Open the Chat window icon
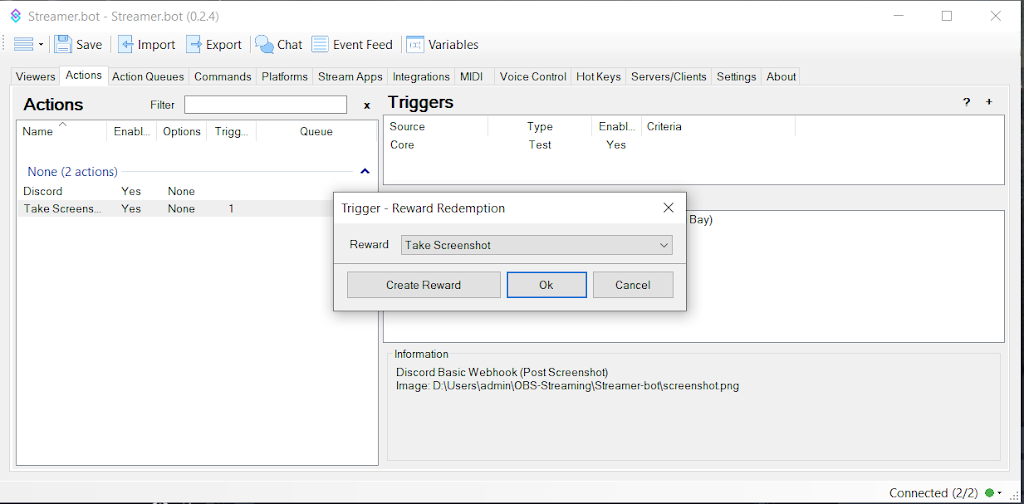Screen dimensions: 1024x504 (265, 44)
